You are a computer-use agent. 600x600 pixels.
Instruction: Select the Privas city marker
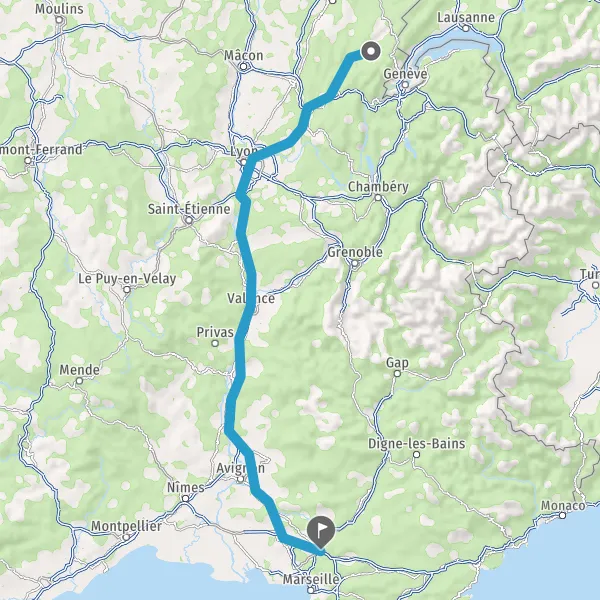(215, 343)
